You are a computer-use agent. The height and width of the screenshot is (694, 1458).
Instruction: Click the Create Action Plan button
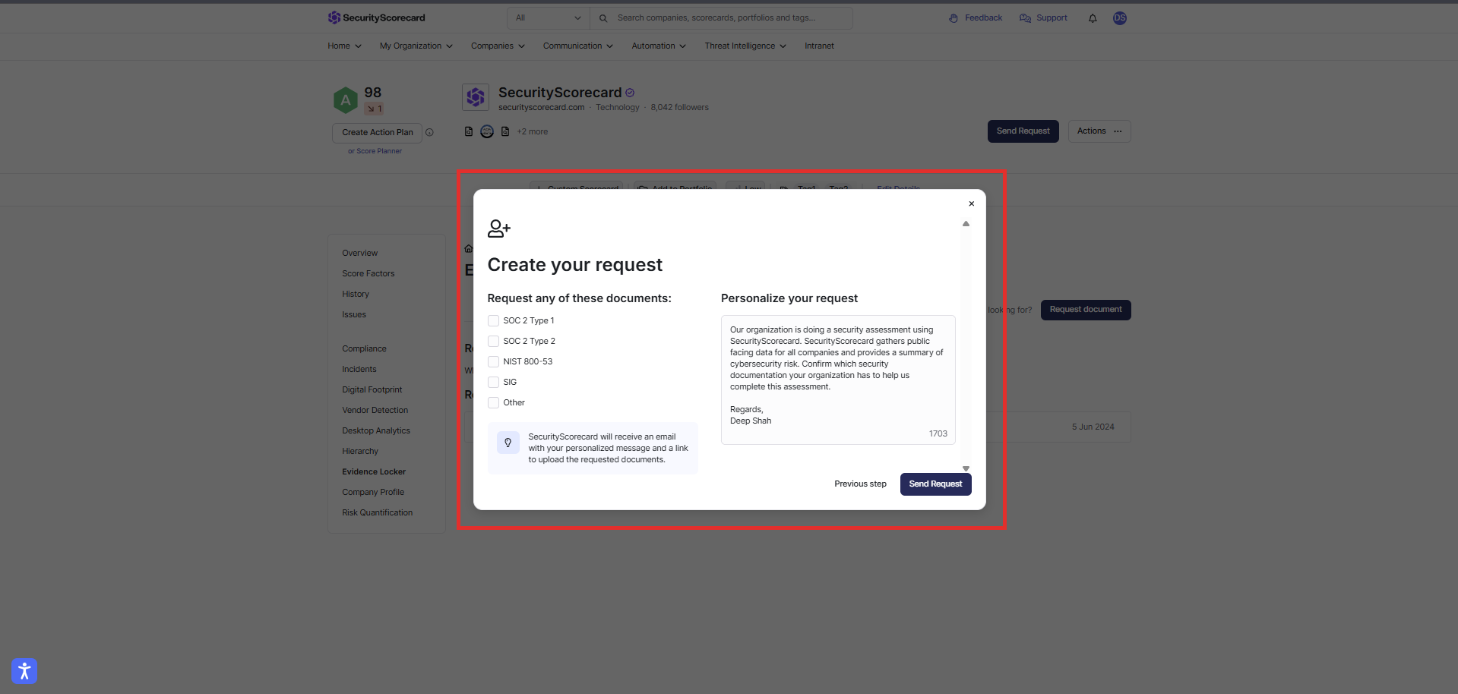point(377,132)
